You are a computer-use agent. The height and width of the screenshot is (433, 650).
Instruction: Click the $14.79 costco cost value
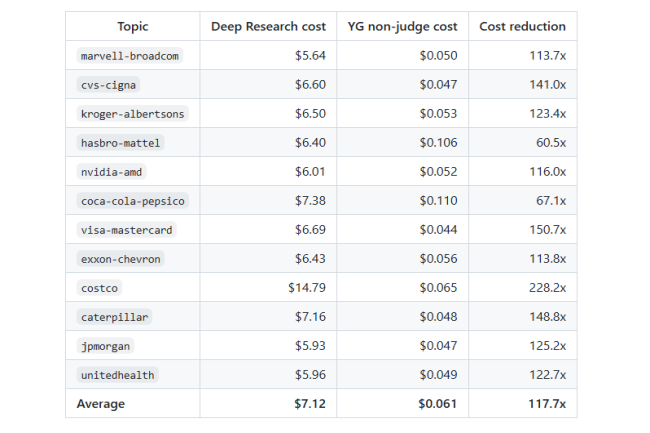pyautogui.click(x=307, y=288)
